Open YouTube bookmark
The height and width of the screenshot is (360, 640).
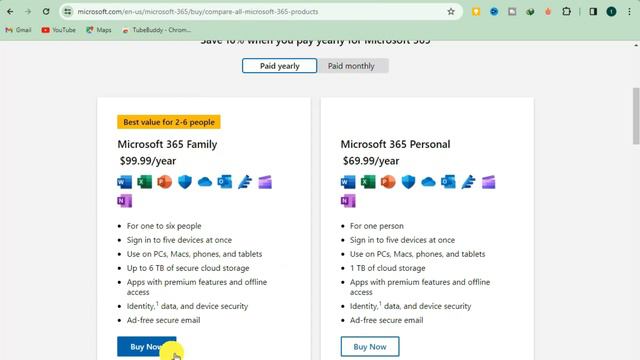tap(58, 30)
